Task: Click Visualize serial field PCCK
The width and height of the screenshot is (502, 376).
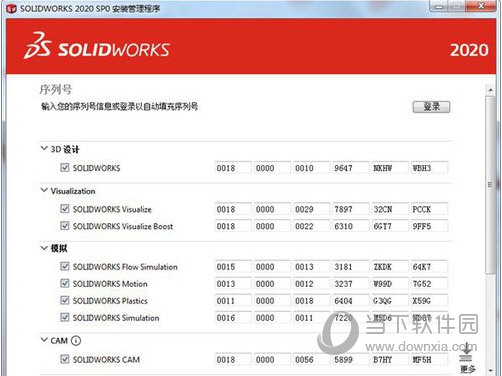Action: coord(429,209)
